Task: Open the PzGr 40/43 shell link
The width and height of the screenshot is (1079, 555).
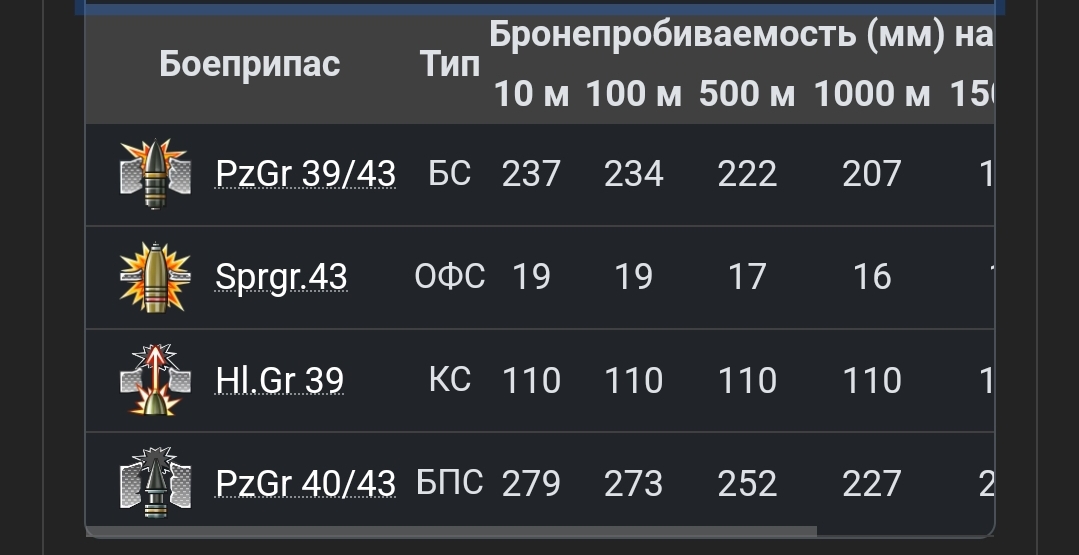Action: tap(305, 484)
